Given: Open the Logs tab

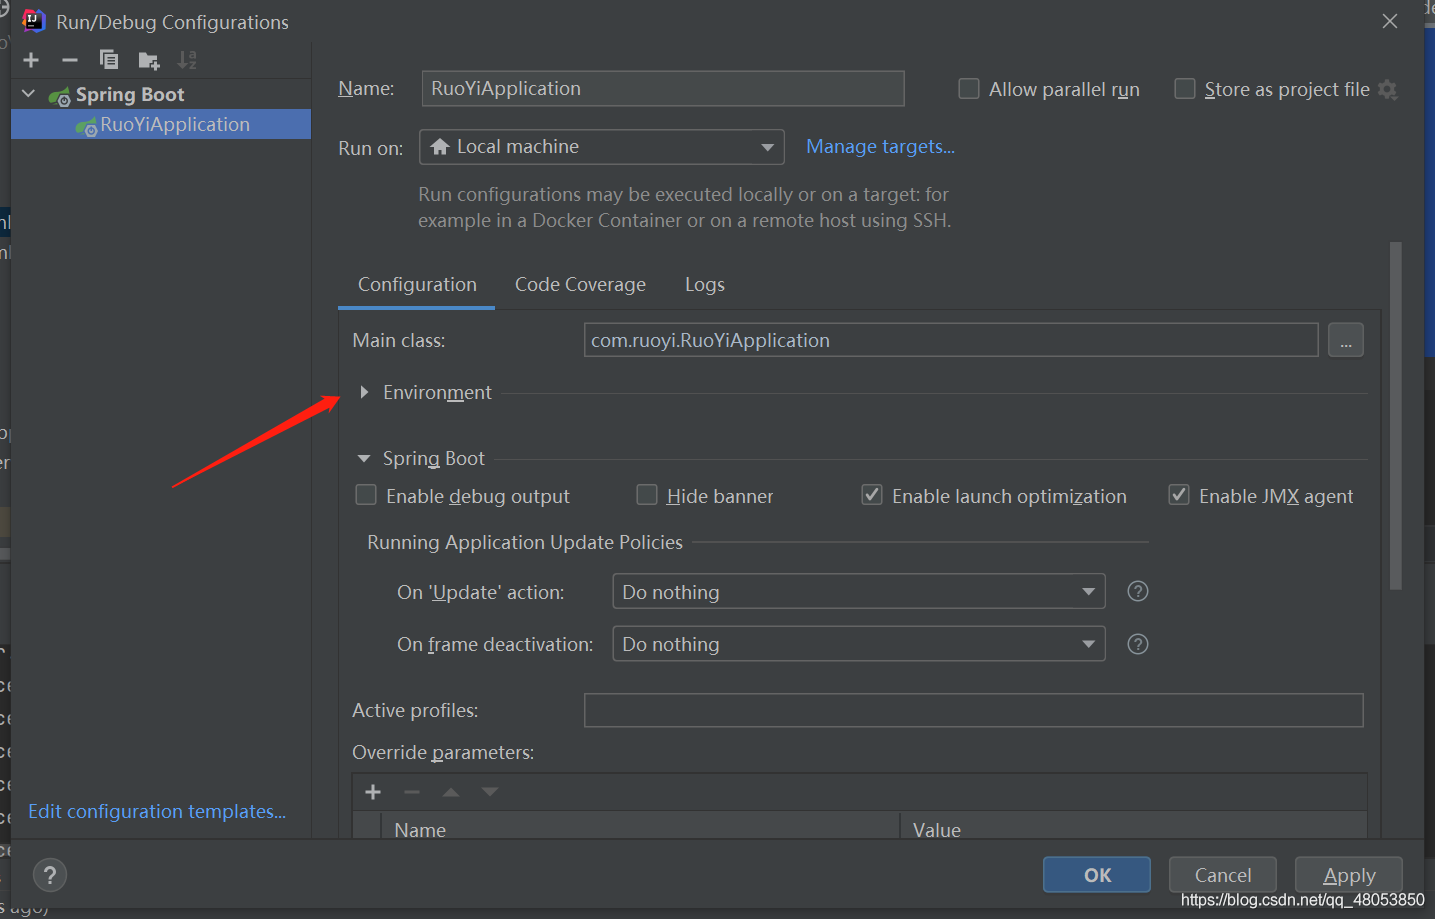Looking at the screenshot, I should [x=704, y=284].
